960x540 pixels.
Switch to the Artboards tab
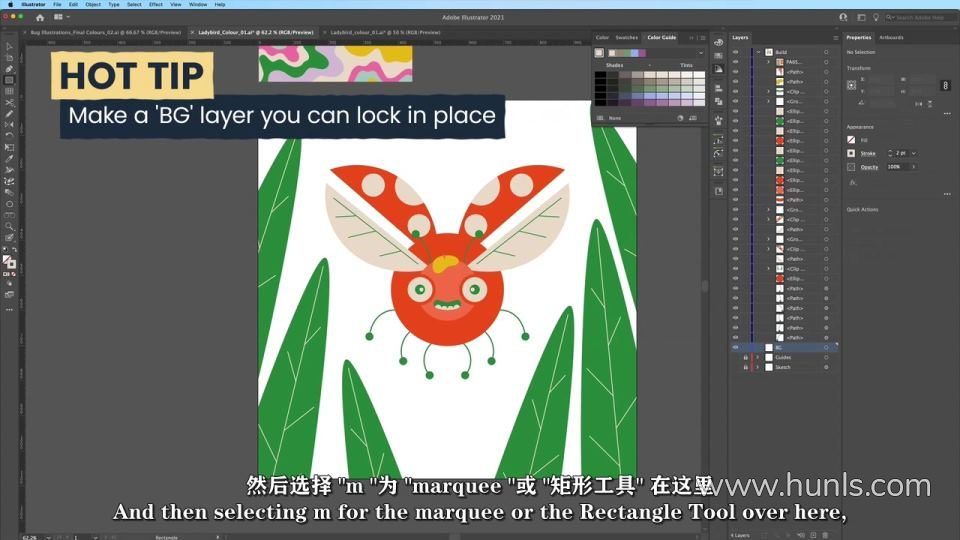click(x=891, y=37)
